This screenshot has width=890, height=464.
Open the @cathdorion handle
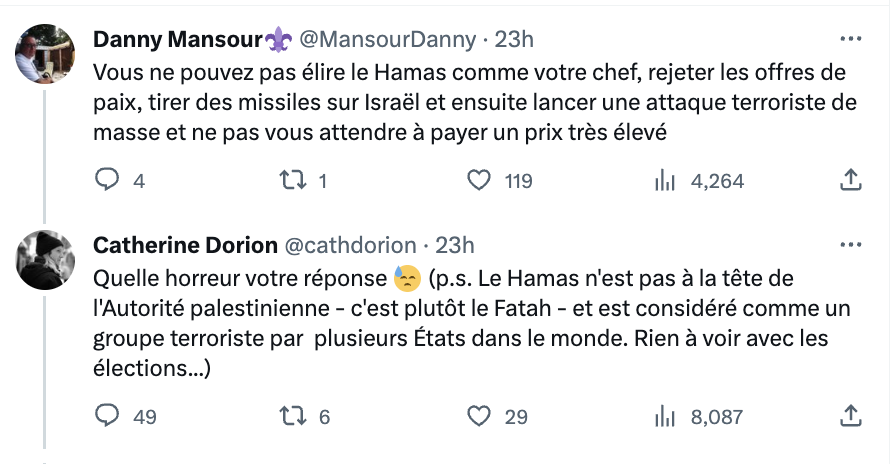(350, 245)
